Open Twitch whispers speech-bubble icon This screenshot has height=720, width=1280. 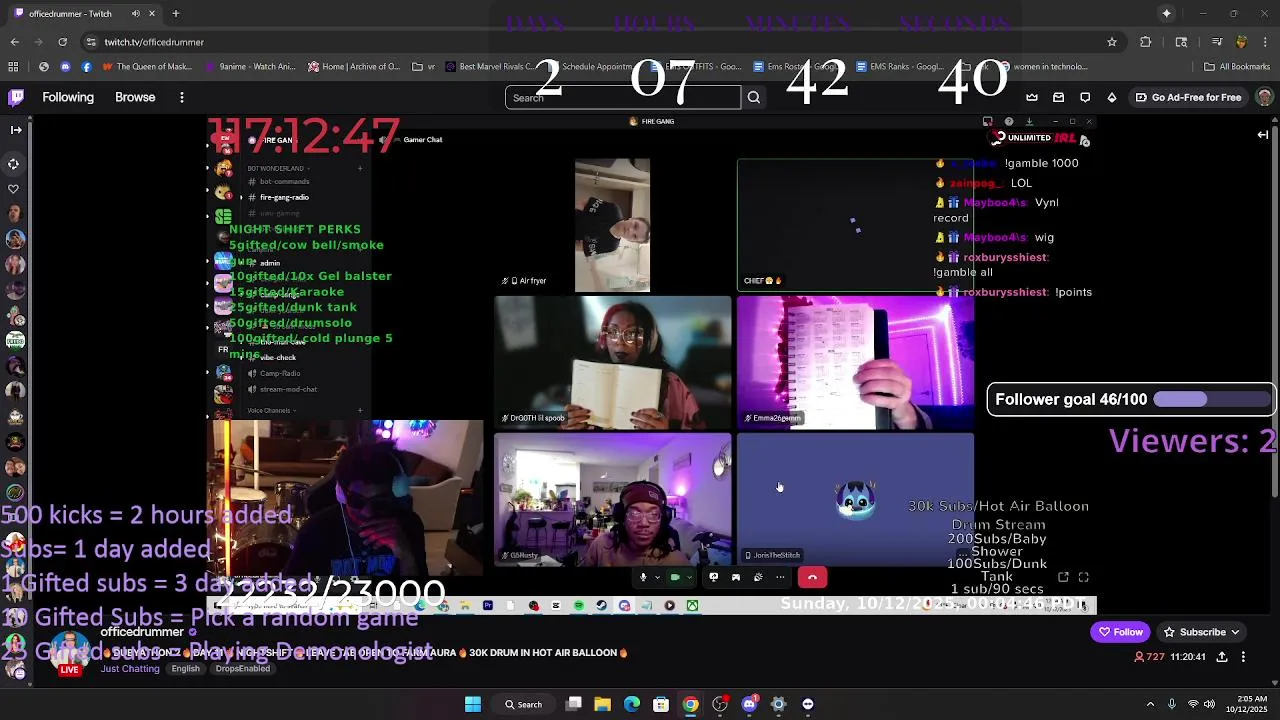[1085, 97]
